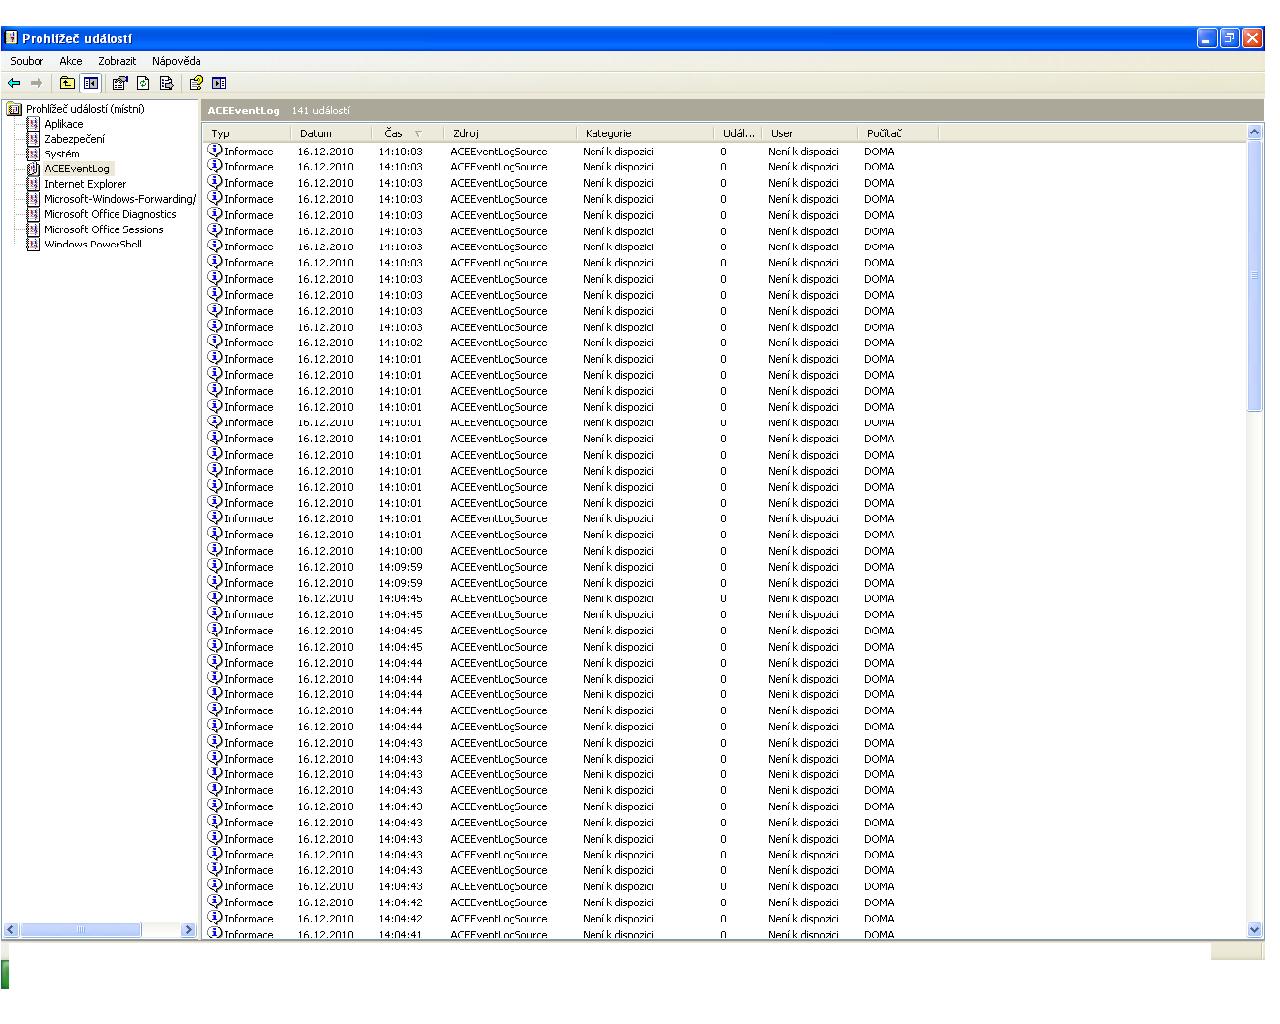This screenshot has width=1280, height=1024.
Task: Click the Microsoft-Windows-Forwarding log icon
Action: (x=33, y=199)
